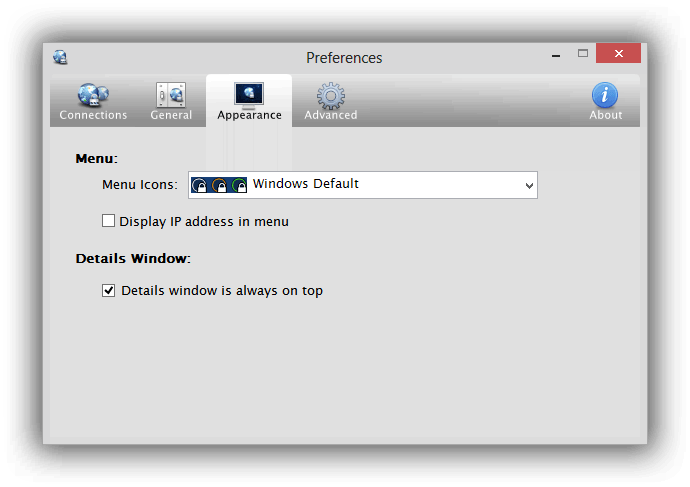The width and height of the screenshot is (690, 487).
Task: Enable Display IP address in menu checkbox
Action: [x=108, y=220]
